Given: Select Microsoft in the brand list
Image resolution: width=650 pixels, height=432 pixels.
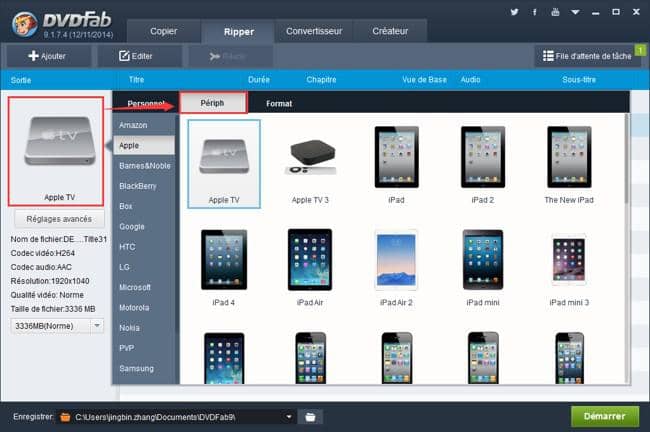Looking at the screenshot, I should point(144,287).
